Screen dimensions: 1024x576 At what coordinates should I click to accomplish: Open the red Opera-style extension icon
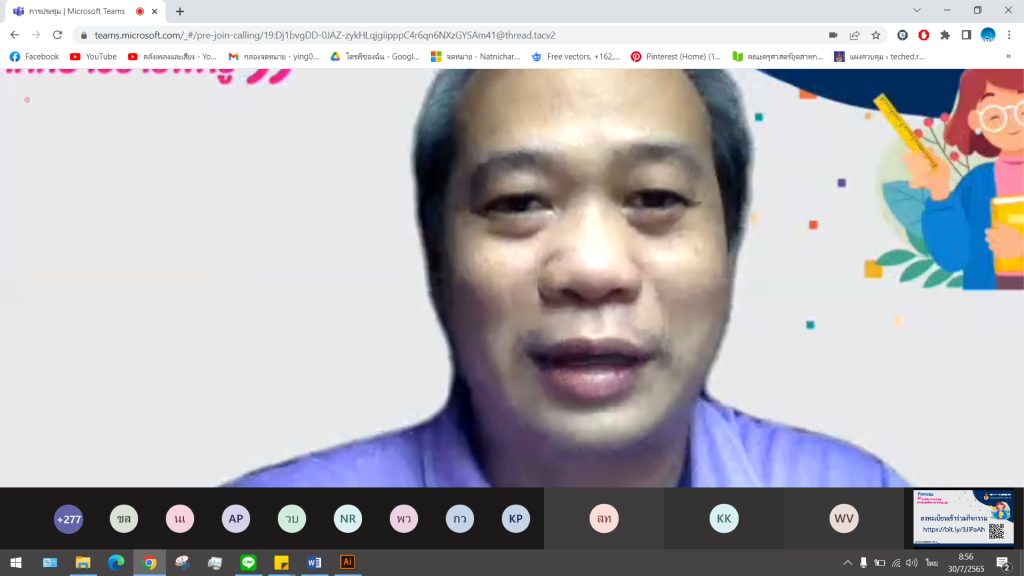point(923,35)
